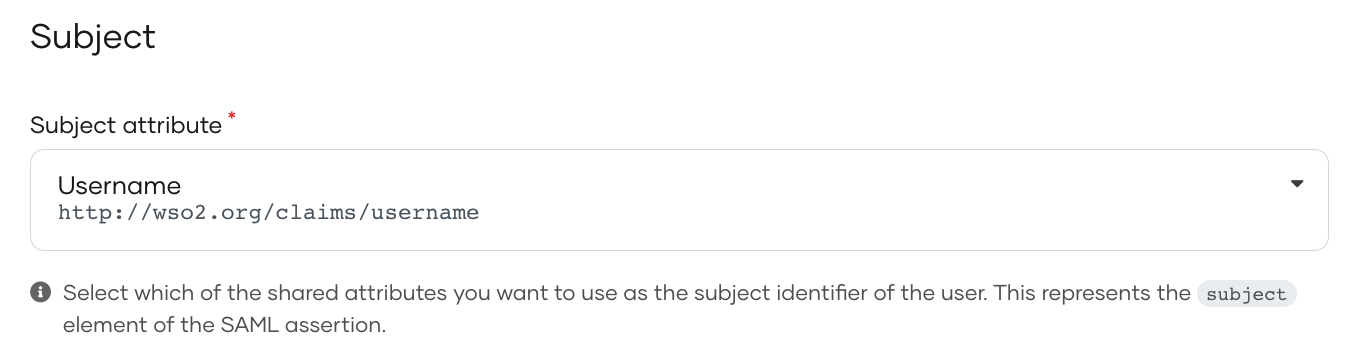Click the Subject attribute field label
Screen dimensions: 1356x364
click(126, 126)
